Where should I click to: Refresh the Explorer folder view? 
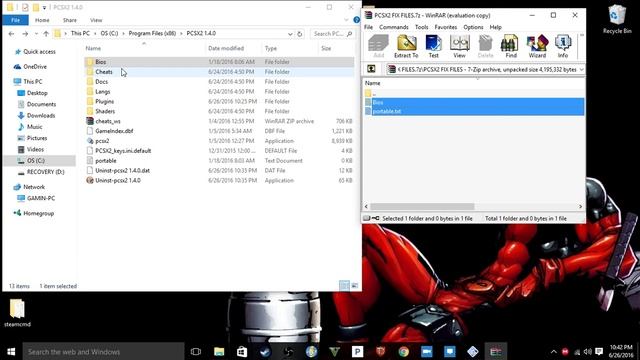coord(300,34)
